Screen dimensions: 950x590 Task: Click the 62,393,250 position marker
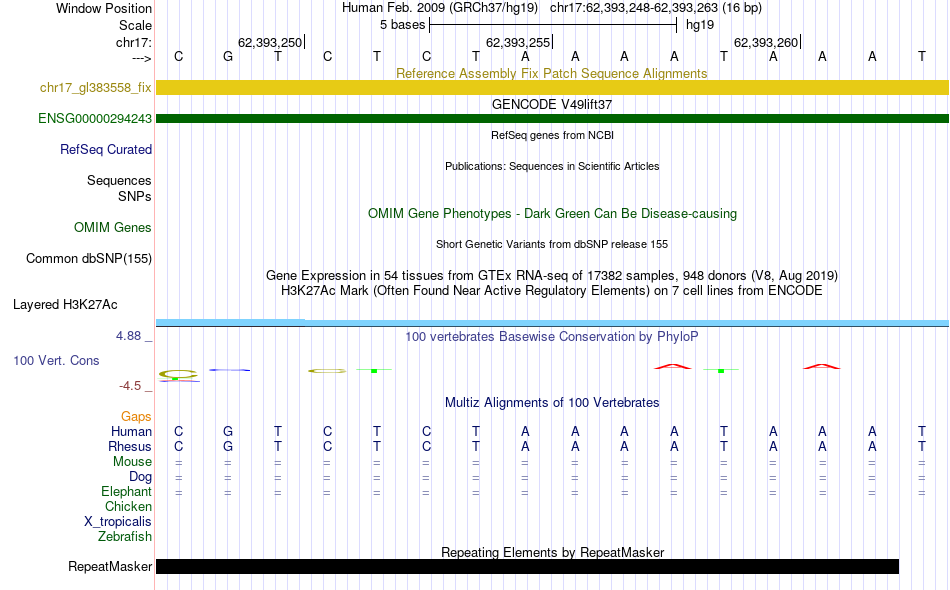(270, 42)
